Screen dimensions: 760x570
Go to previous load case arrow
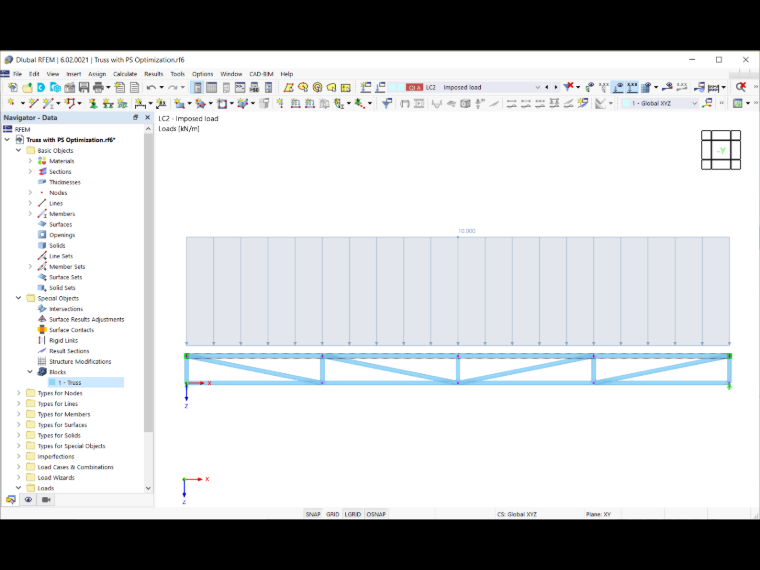(x=547, y=87)
